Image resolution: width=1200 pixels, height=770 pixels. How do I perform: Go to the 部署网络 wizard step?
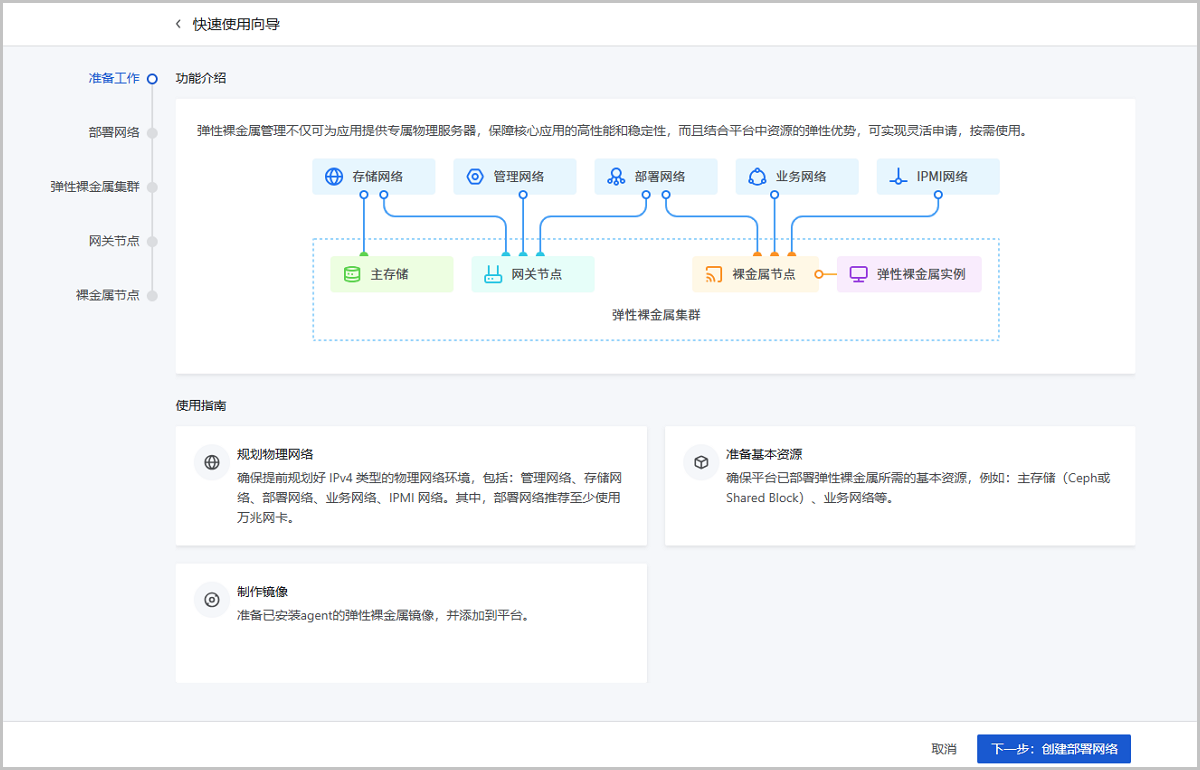pyautogui.click(x=114, y=132)
